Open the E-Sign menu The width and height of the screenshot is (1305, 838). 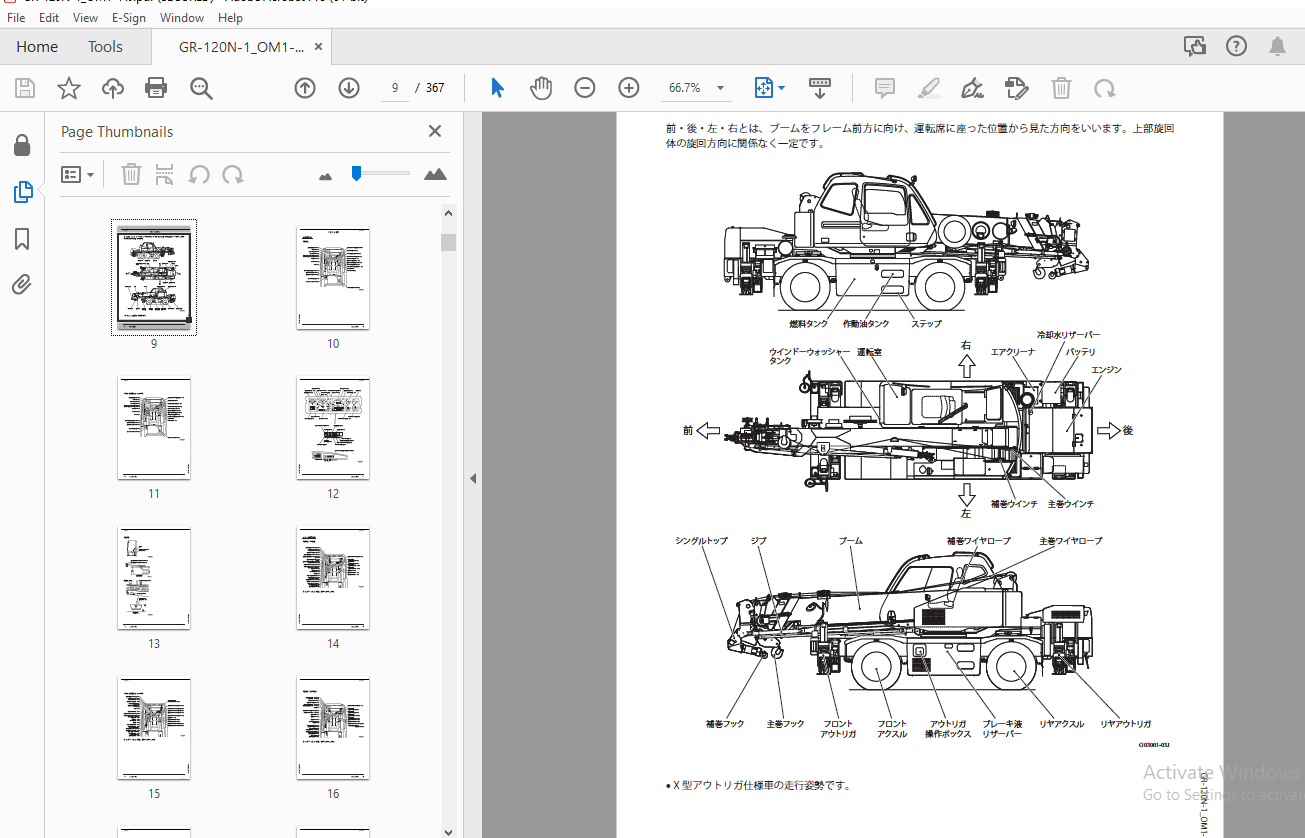tap(128, 18)
